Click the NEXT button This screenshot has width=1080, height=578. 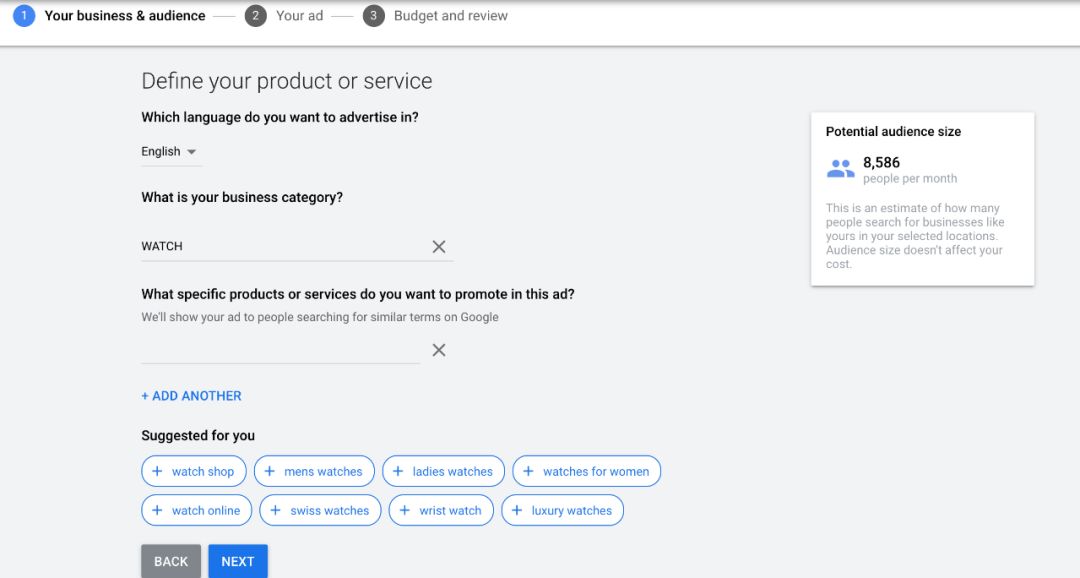click(238, 561)
